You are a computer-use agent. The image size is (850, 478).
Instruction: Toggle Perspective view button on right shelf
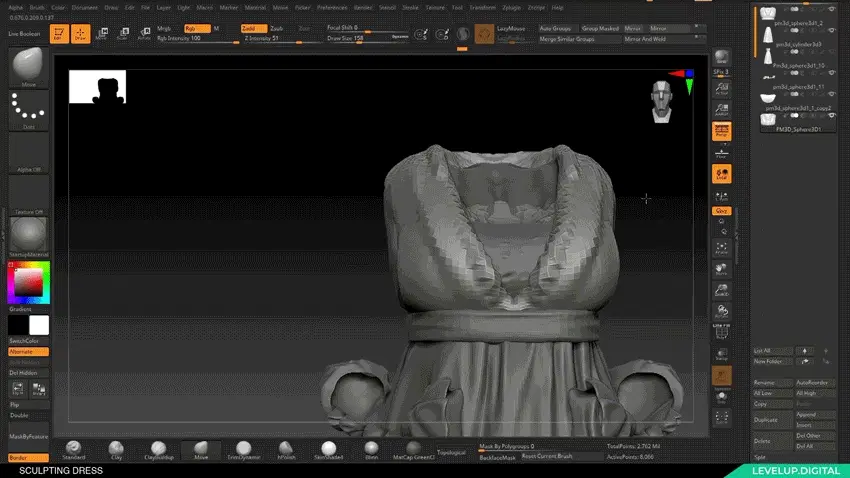click(721, 130)
